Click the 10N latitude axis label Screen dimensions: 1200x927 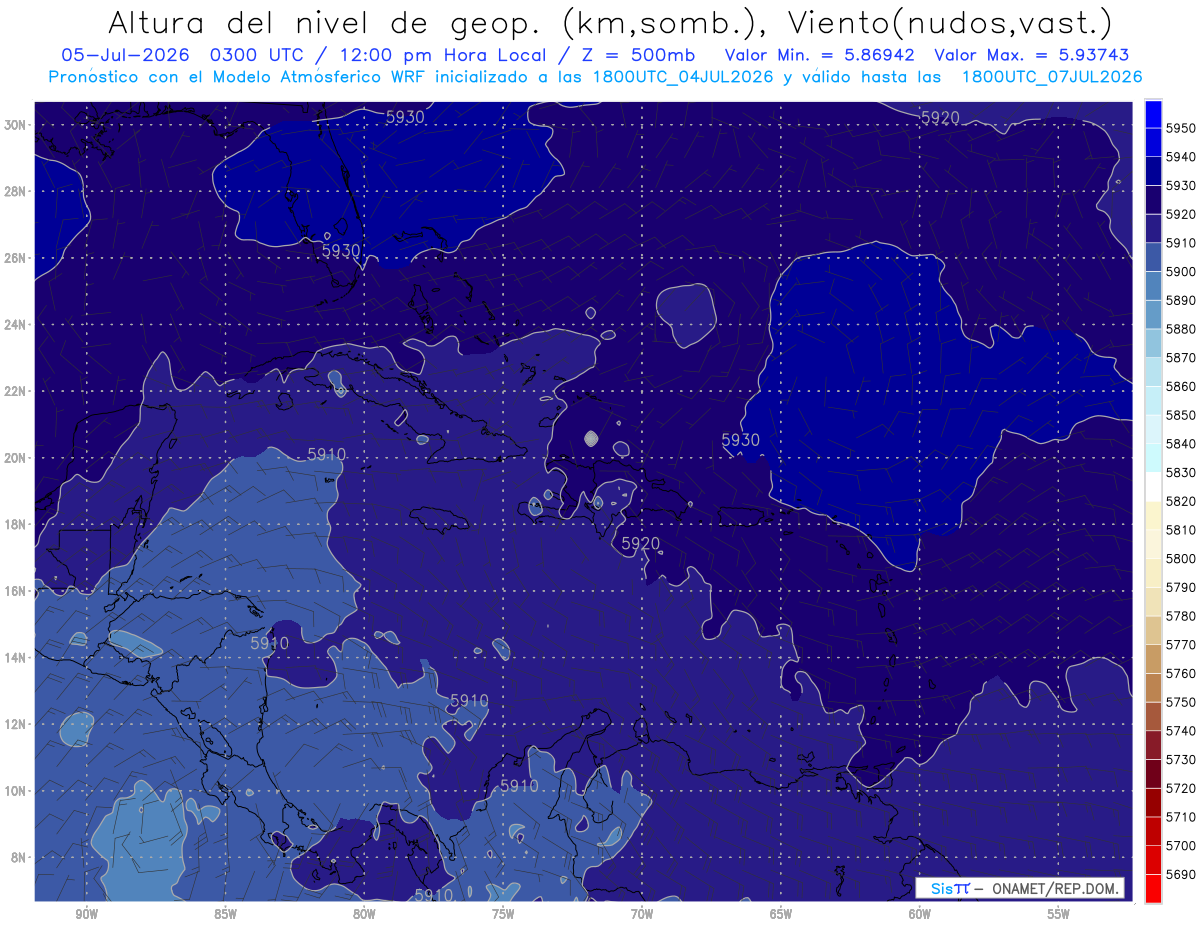click(x=15, y=791)
